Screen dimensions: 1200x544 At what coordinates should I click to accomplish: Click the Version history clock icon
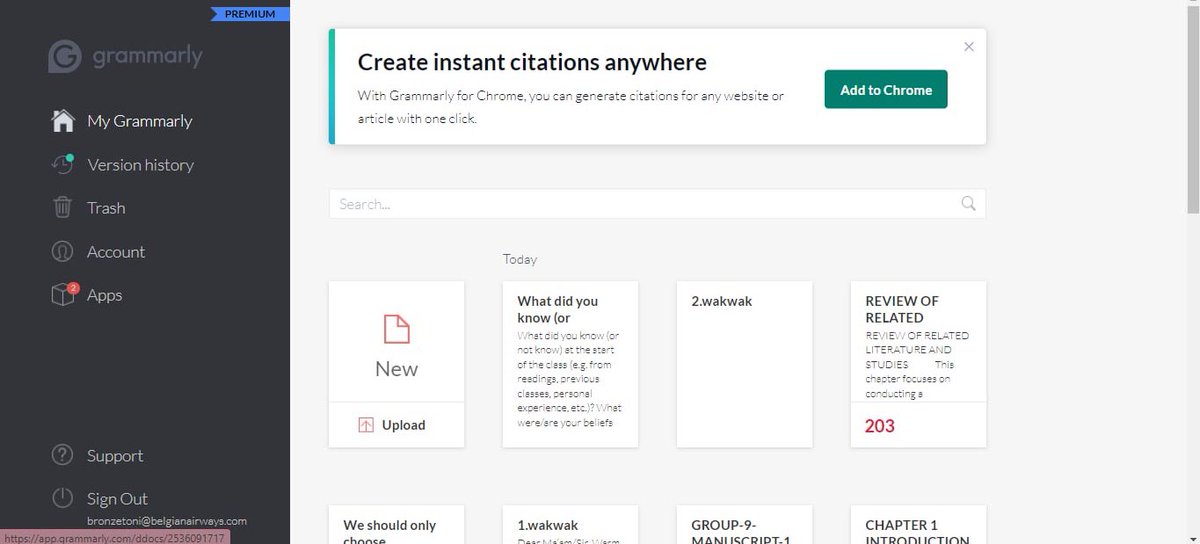pos(63,165)
